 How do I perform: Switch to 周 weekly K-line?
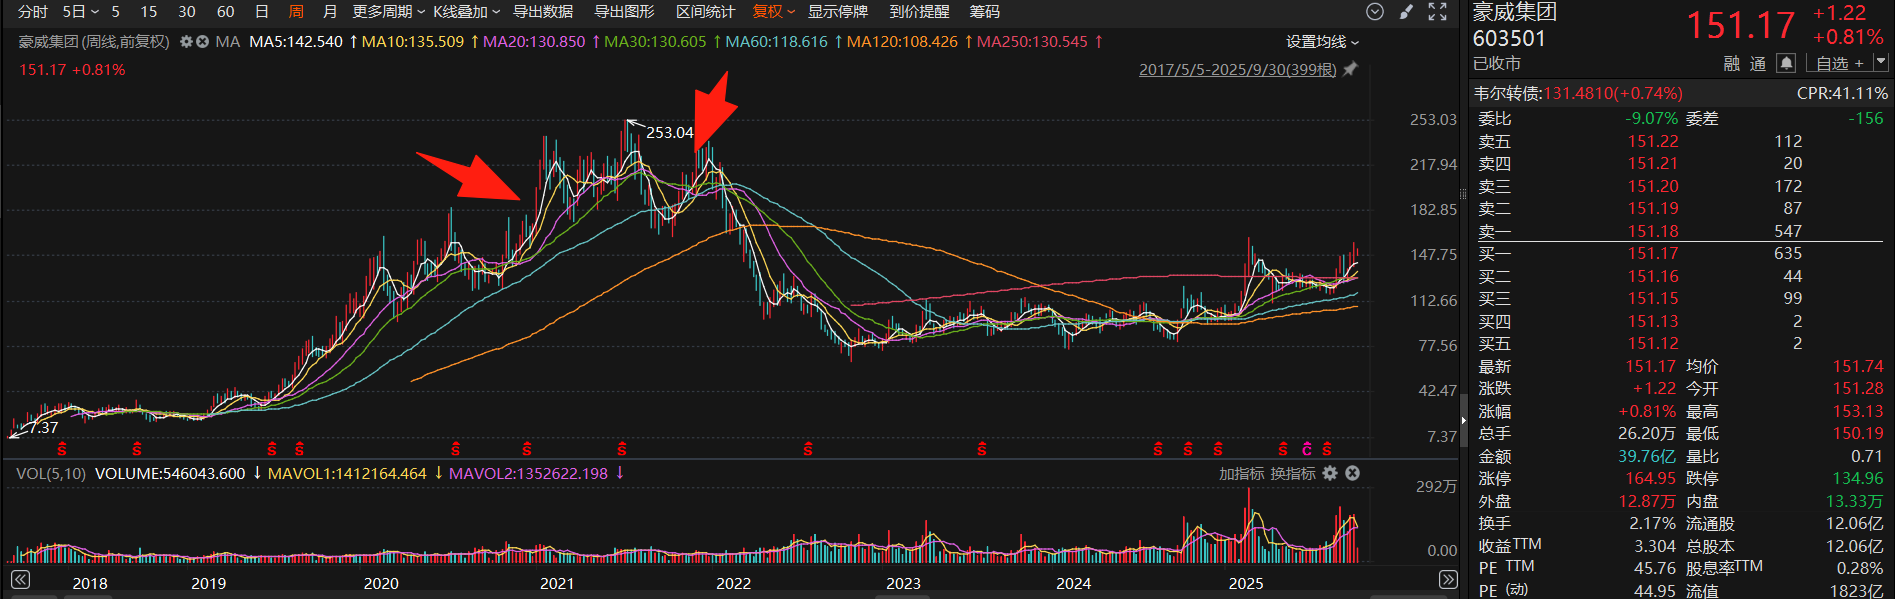point(296,12)
